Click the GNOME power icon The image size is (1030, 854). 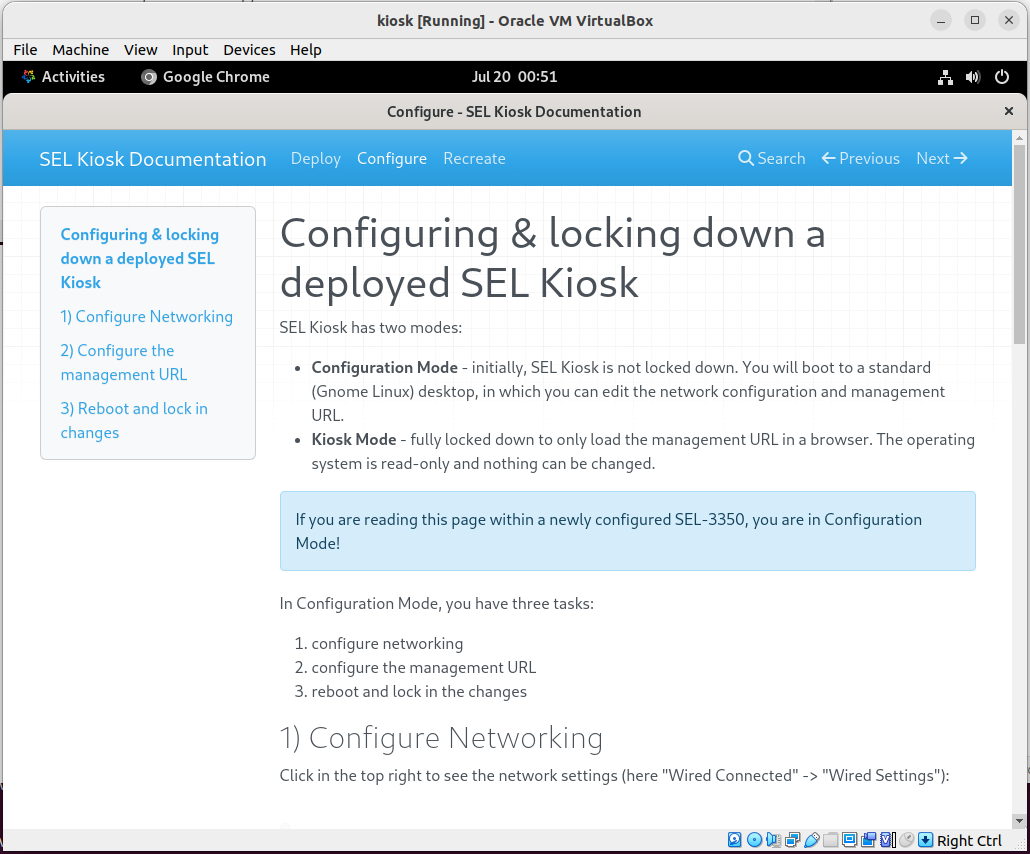point(1002,77)
